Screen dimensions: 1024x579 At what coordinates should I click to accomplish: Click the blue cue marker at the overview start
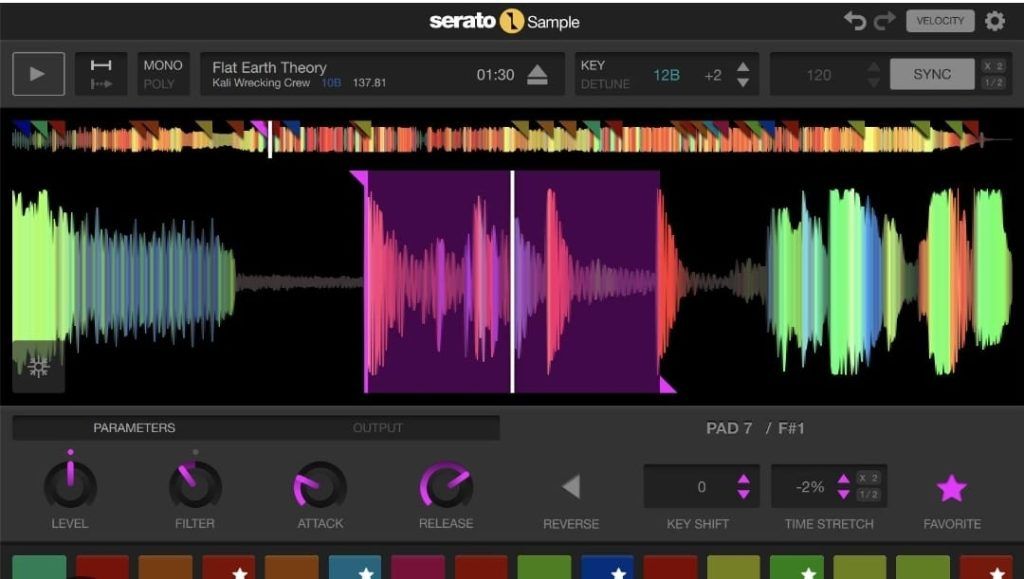click(x=21, y=127)
